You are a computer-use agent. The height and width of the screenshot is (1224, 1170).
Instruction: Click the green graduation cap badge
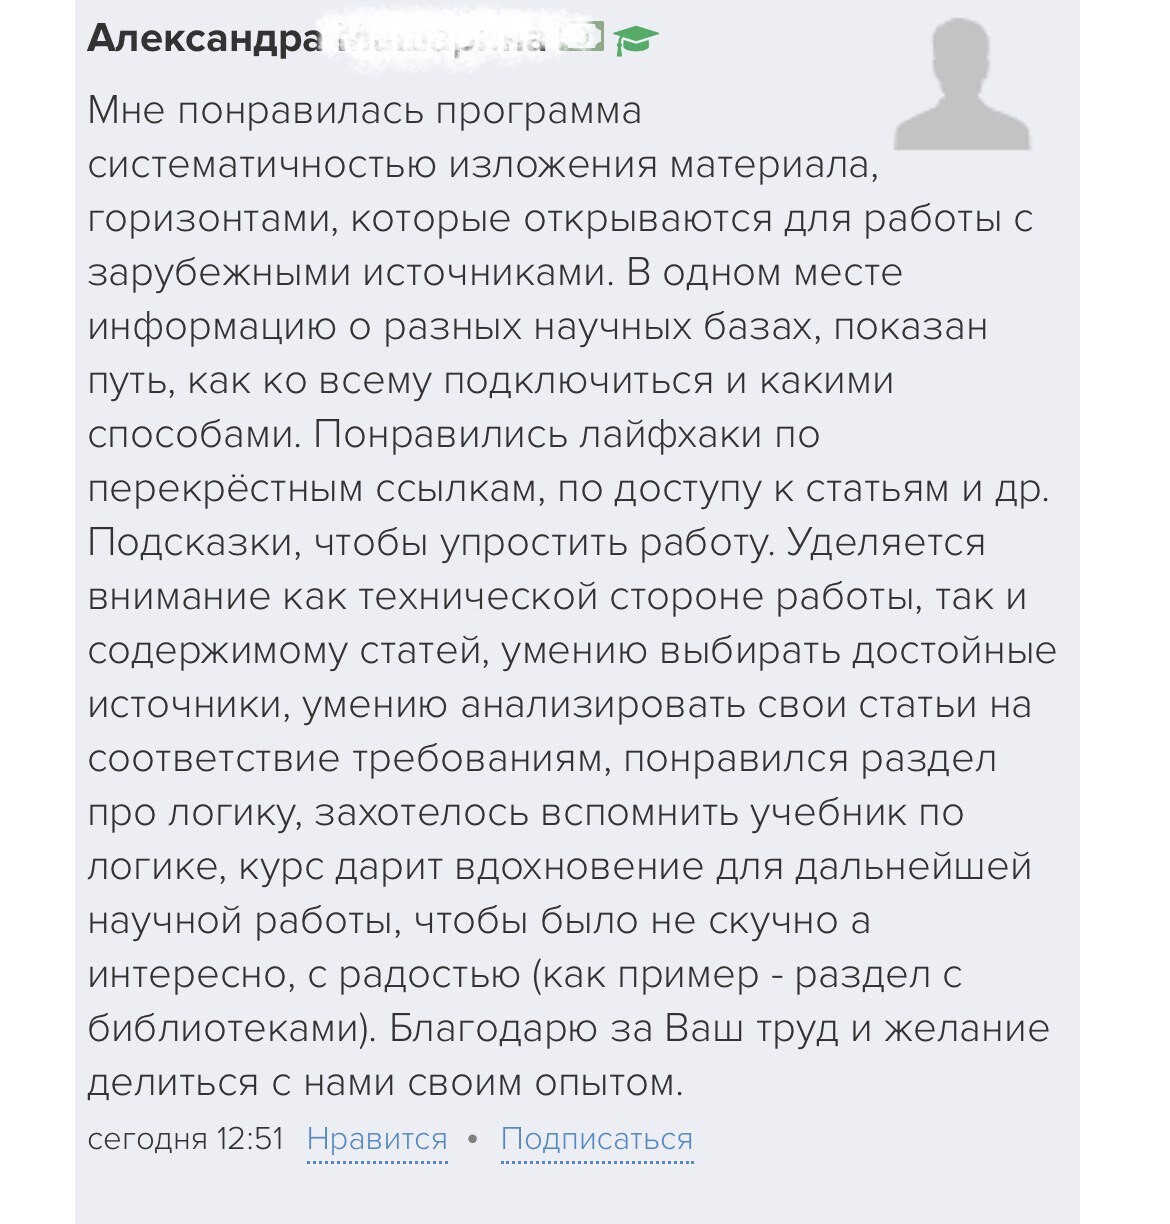click(x=636, y=40)
